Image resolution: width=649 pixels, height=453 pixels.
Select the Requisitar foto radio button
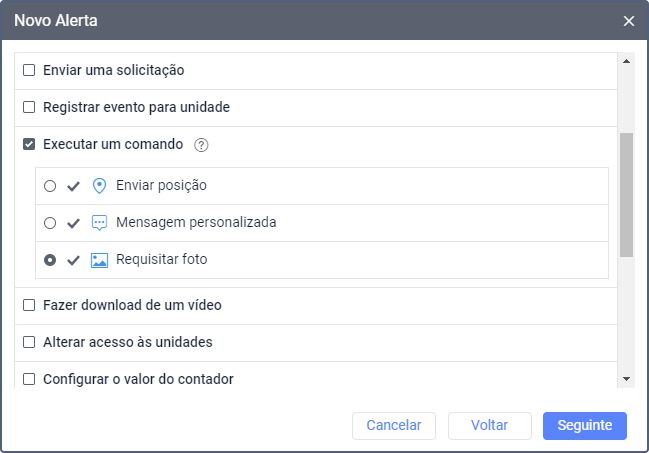pyautogui.click(x=50, y=260)
